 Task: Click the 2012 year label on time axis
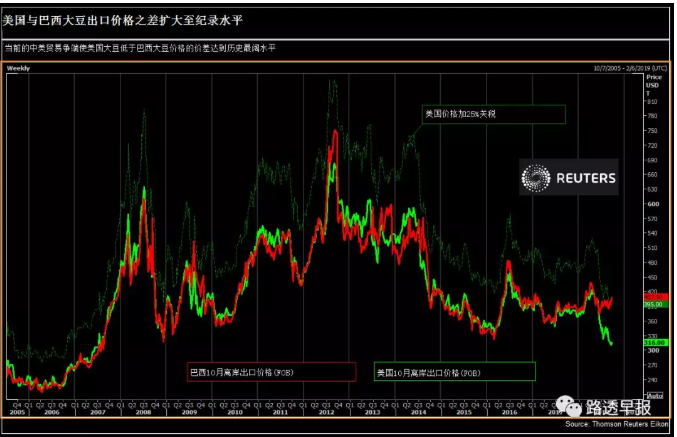(328, 411)
